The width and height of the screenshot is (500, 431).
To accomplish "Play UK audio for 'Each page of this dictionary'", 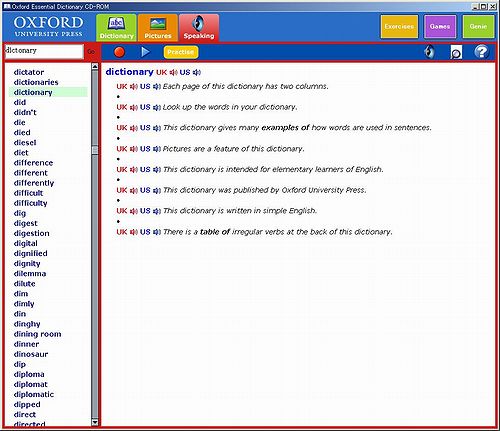I will coord(134,87).
